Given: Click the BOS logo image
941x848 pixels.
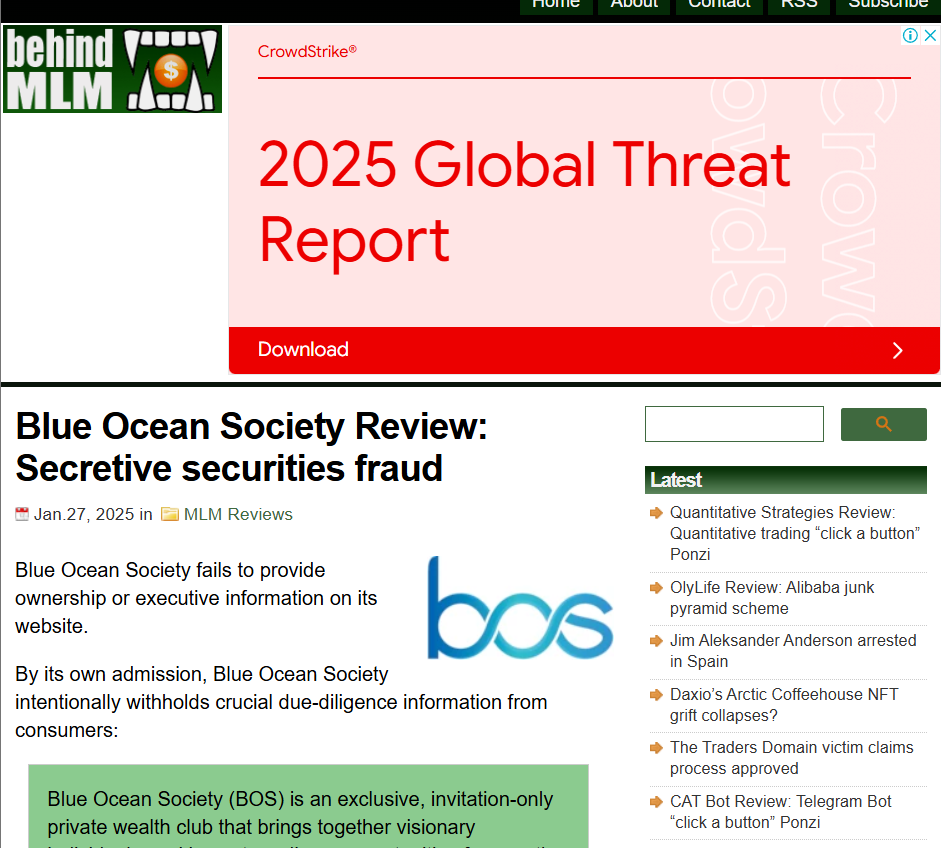Looking at the screenshot, I should [520, 607].
